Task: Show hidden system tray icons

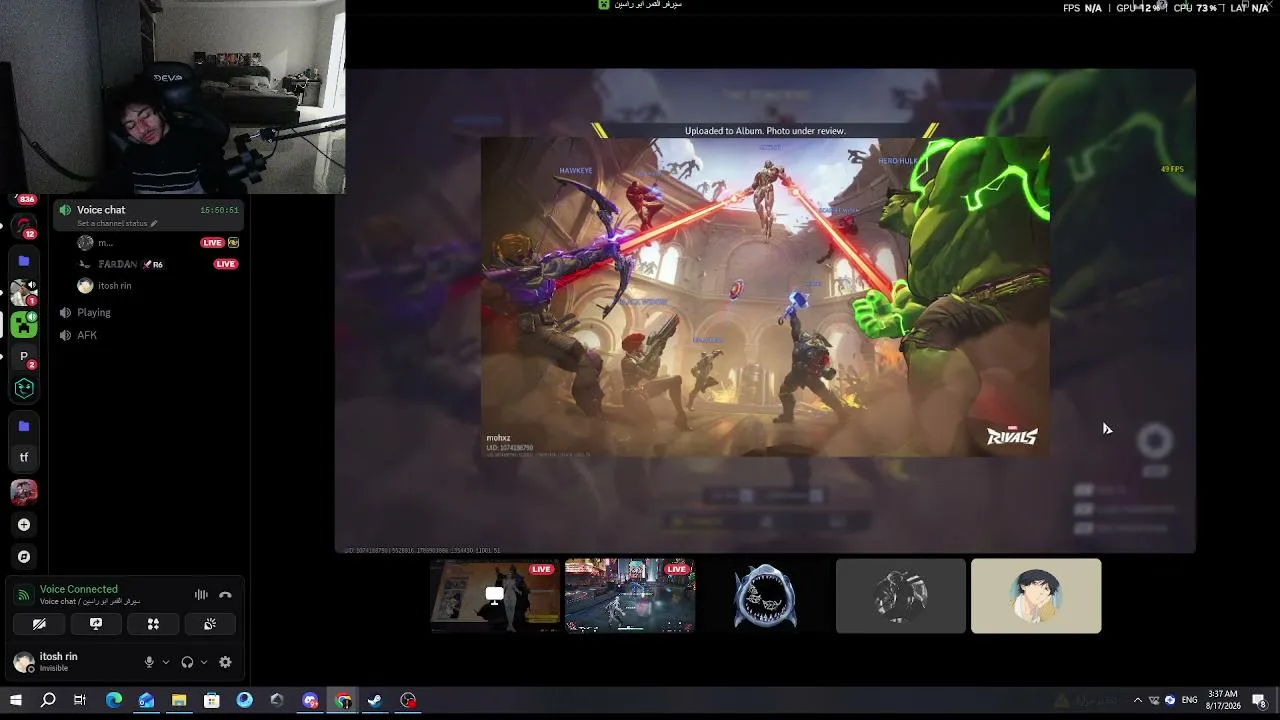Action: (x=1137, y=701)
